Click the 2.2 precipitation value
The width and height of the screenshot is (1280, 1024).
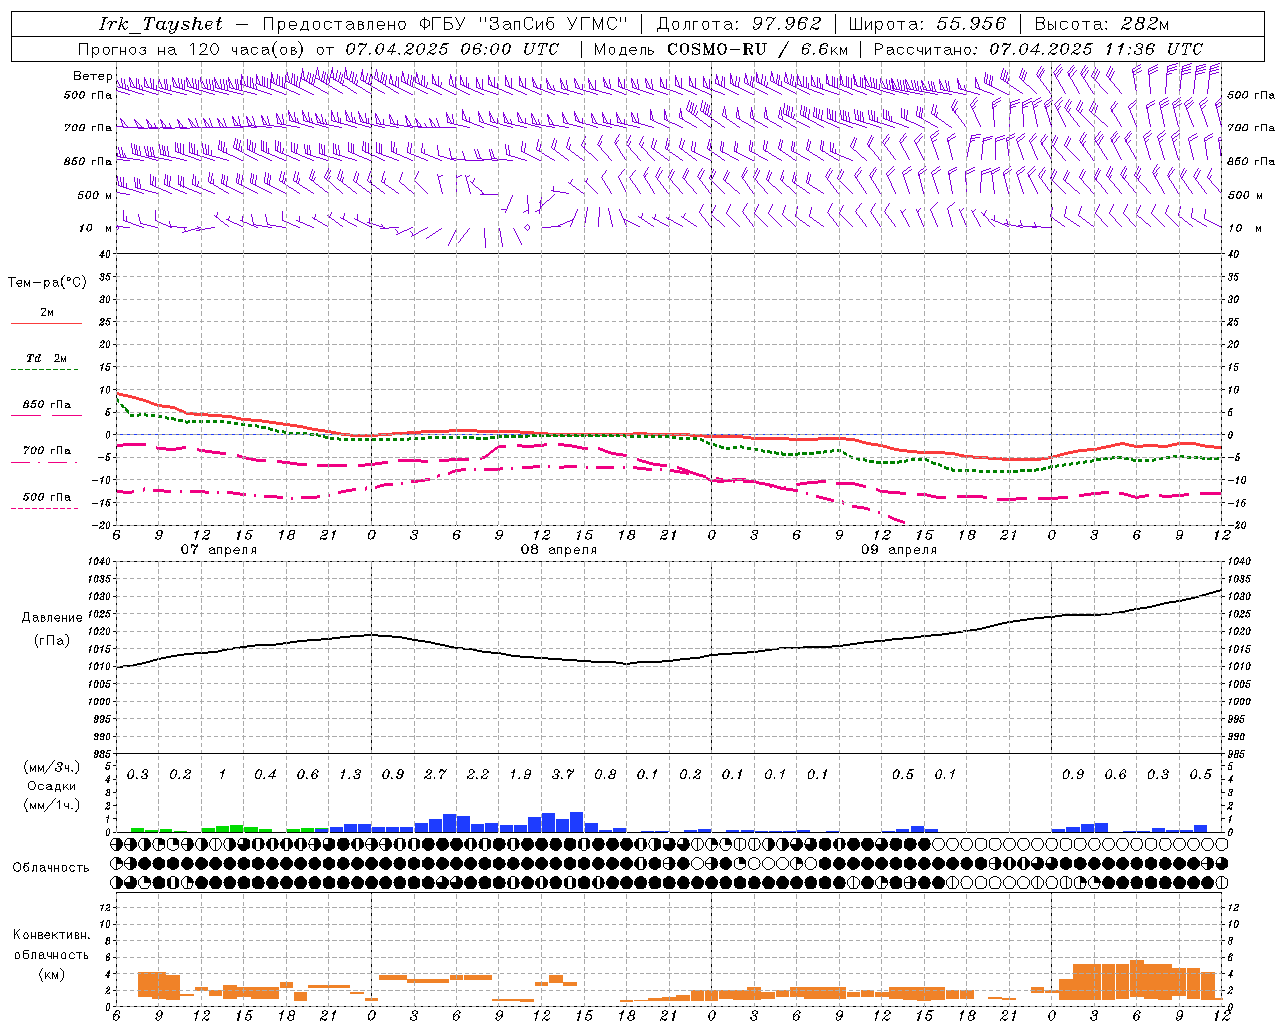click(x=478, y=774)
